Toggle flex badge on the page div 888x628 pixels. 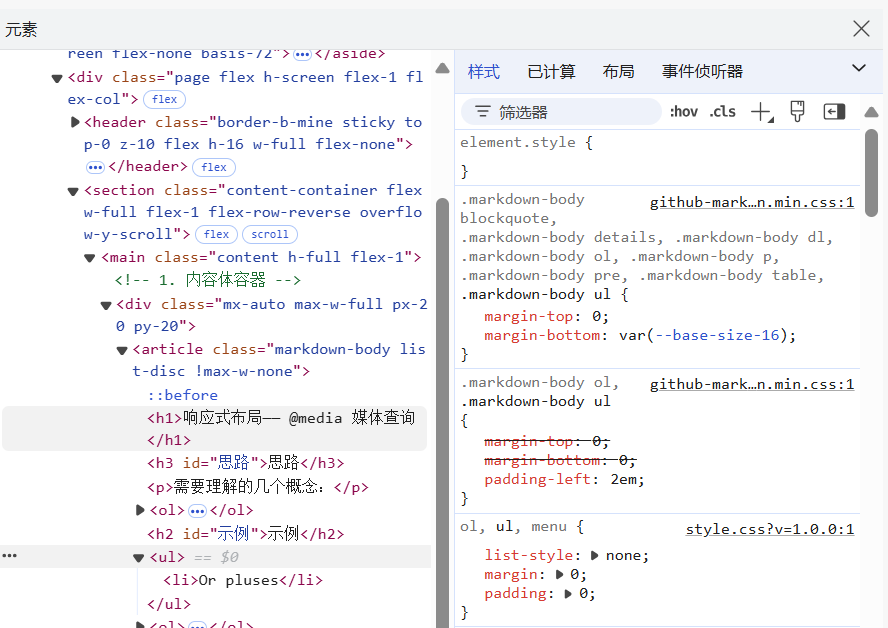pyautogui.click(x=165, y=99)
